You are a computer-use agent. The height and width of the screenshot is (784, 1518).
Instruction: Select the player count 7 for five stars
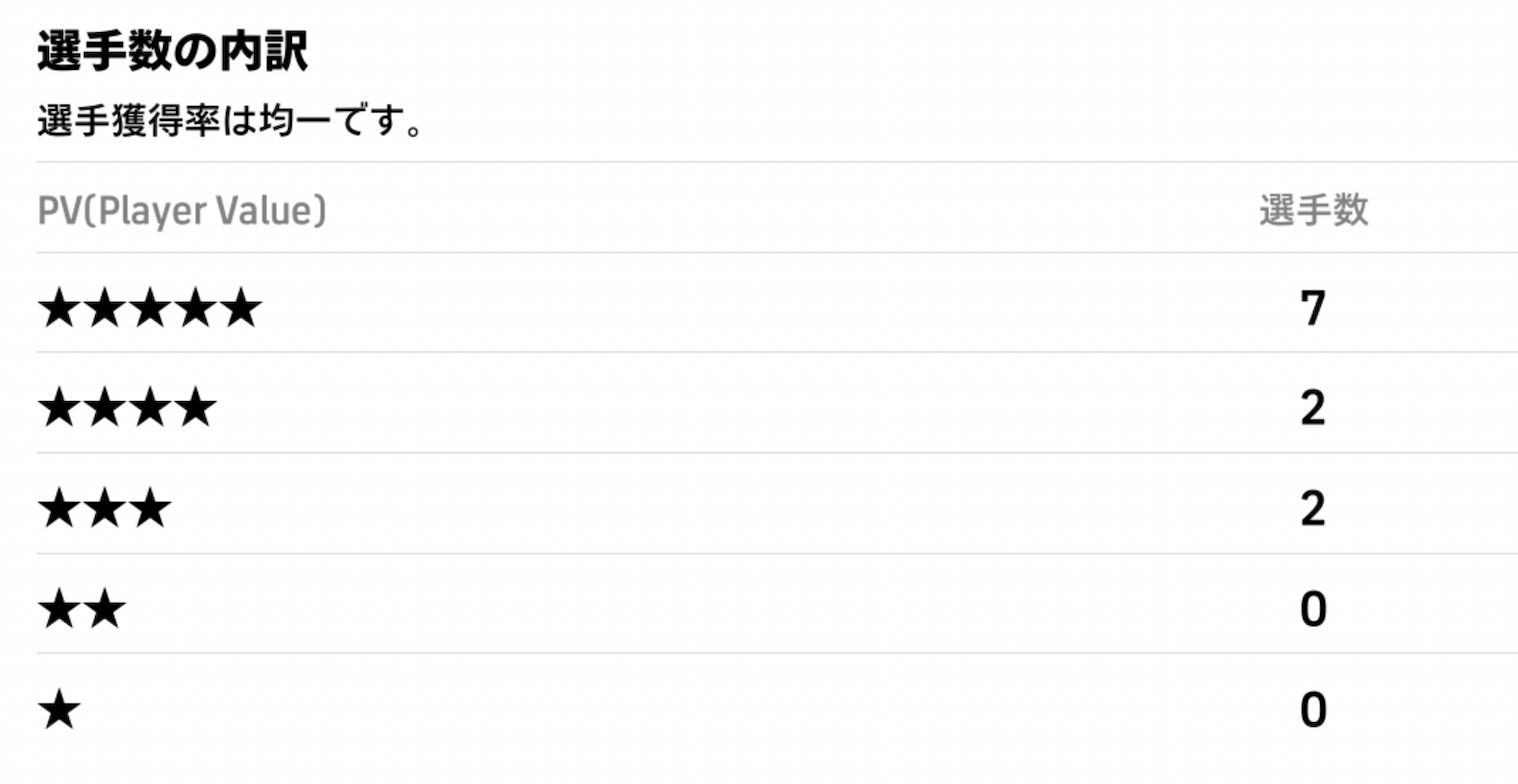[x=1313, y=309]
